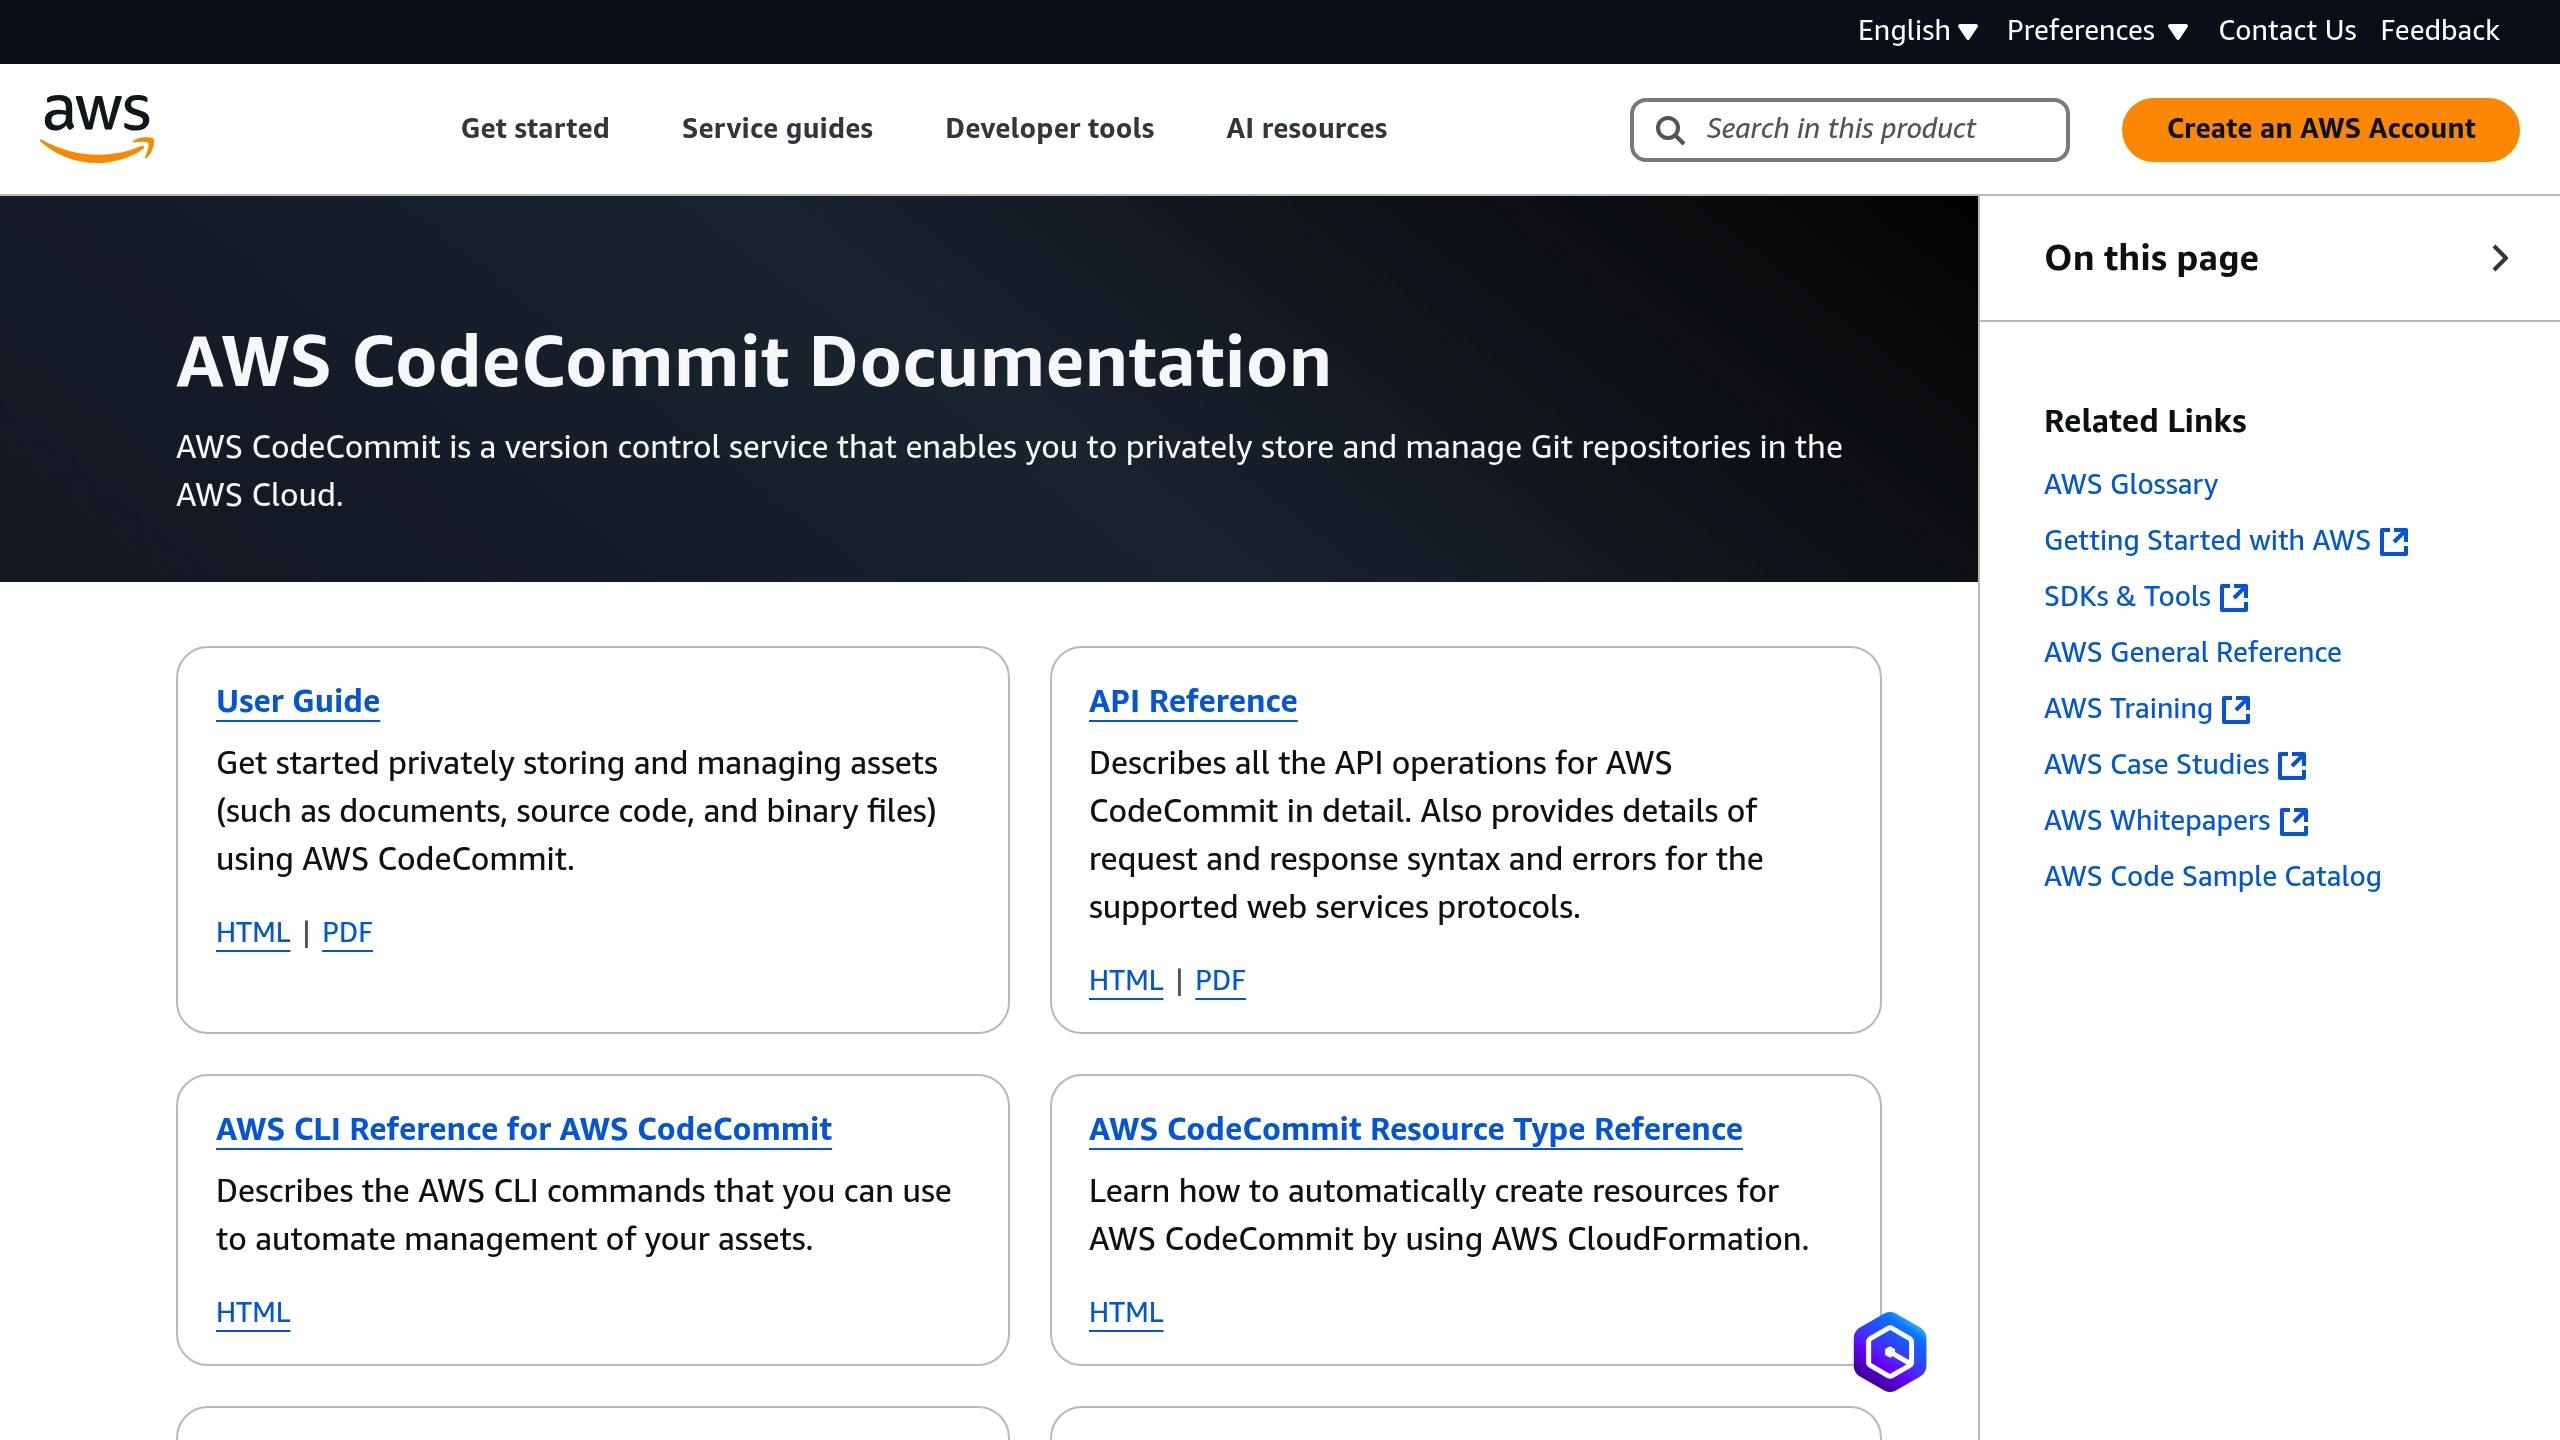Open AWS CLI Reference HTML link
Viewport: 2560px width, 1440px height.
tap(253, 1312)
